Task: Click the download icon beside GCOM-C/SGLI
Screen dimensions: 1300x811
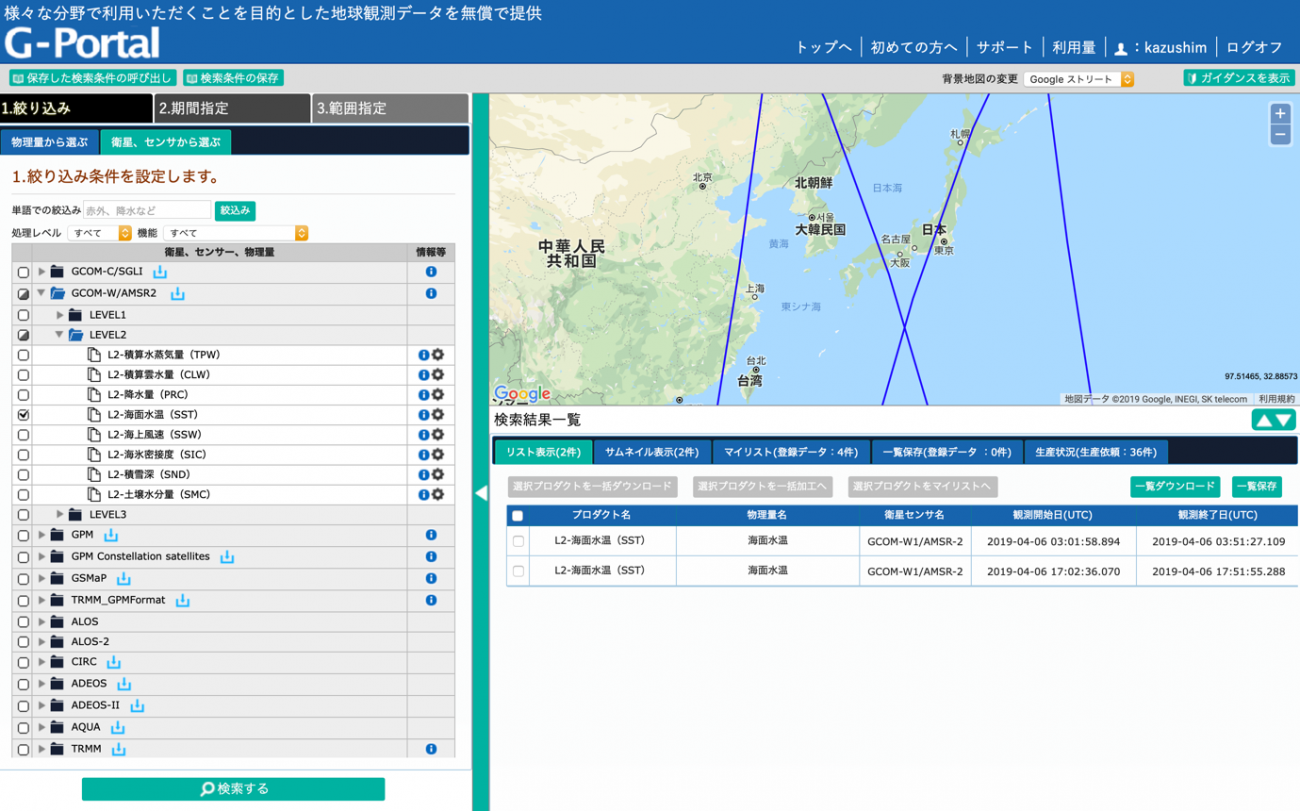Action: (x=160, y=272)
